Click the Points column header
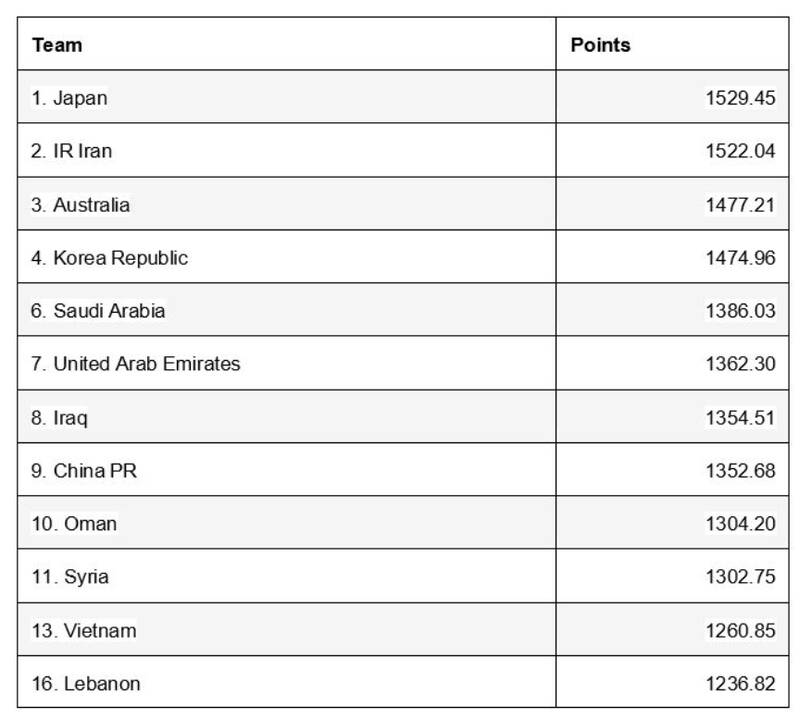This screenshot has height=719, width=800. pos(600,45)
